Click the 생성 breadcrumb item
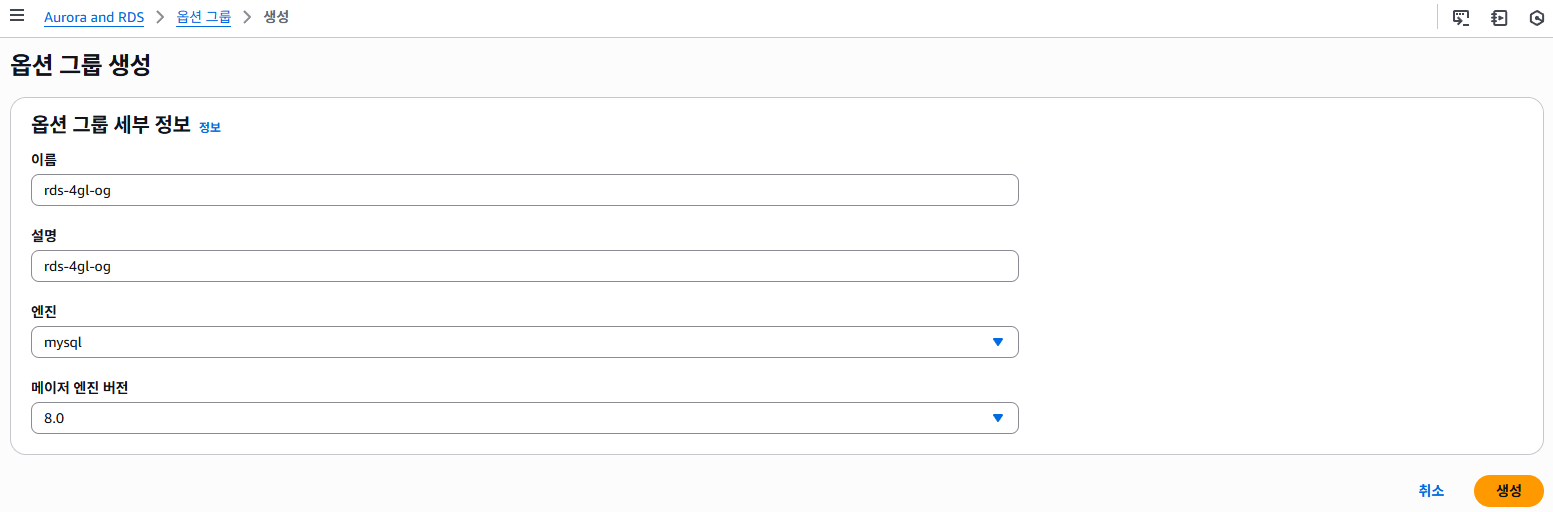This screenshot has height=512, width=1553. click(x=276, y=18)
